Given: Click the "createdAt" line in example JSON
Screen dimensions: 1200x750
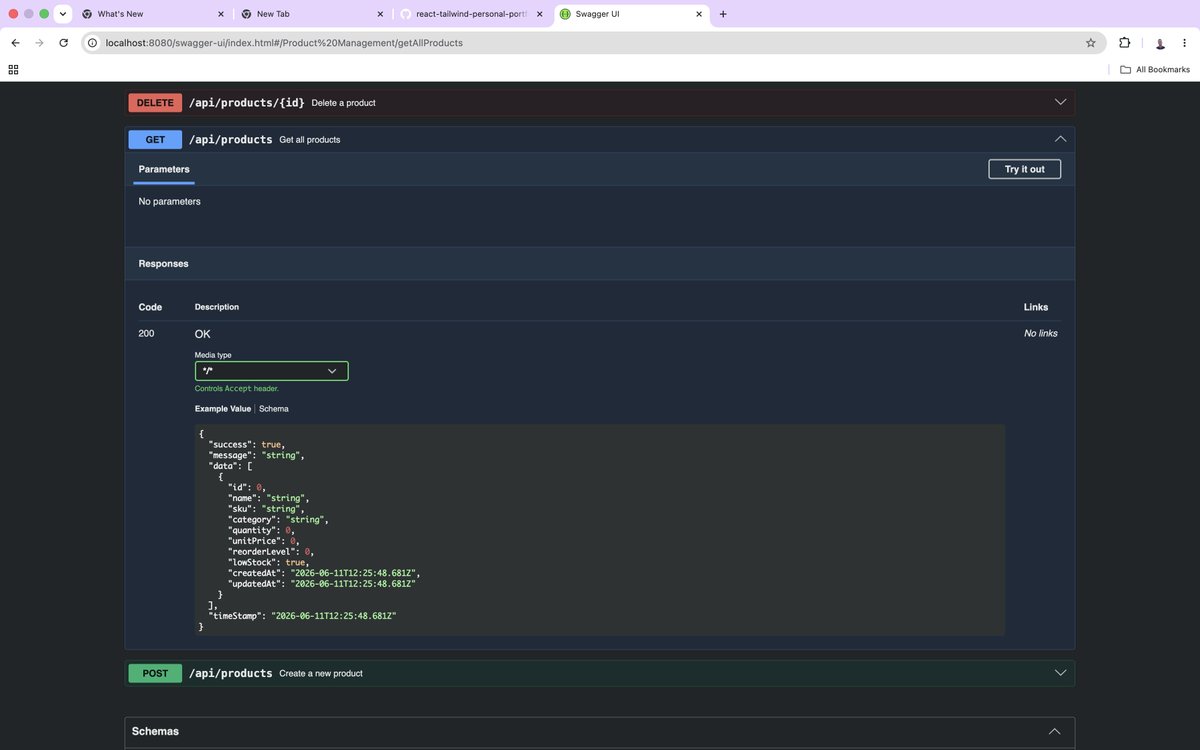Looking at the screenshot, I should point(325,574).
